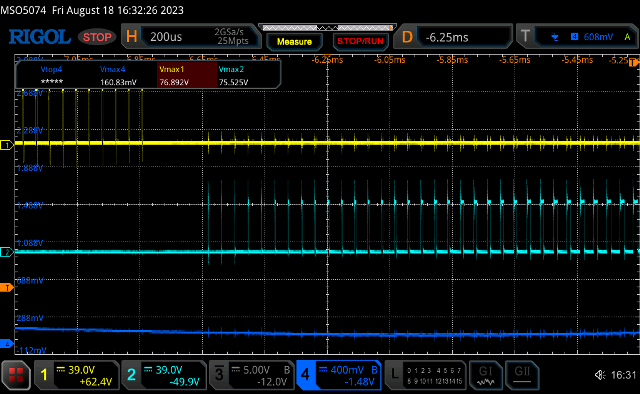Click the RIGOL logo
The image size is (640, 394).
(x=40, y=37)
